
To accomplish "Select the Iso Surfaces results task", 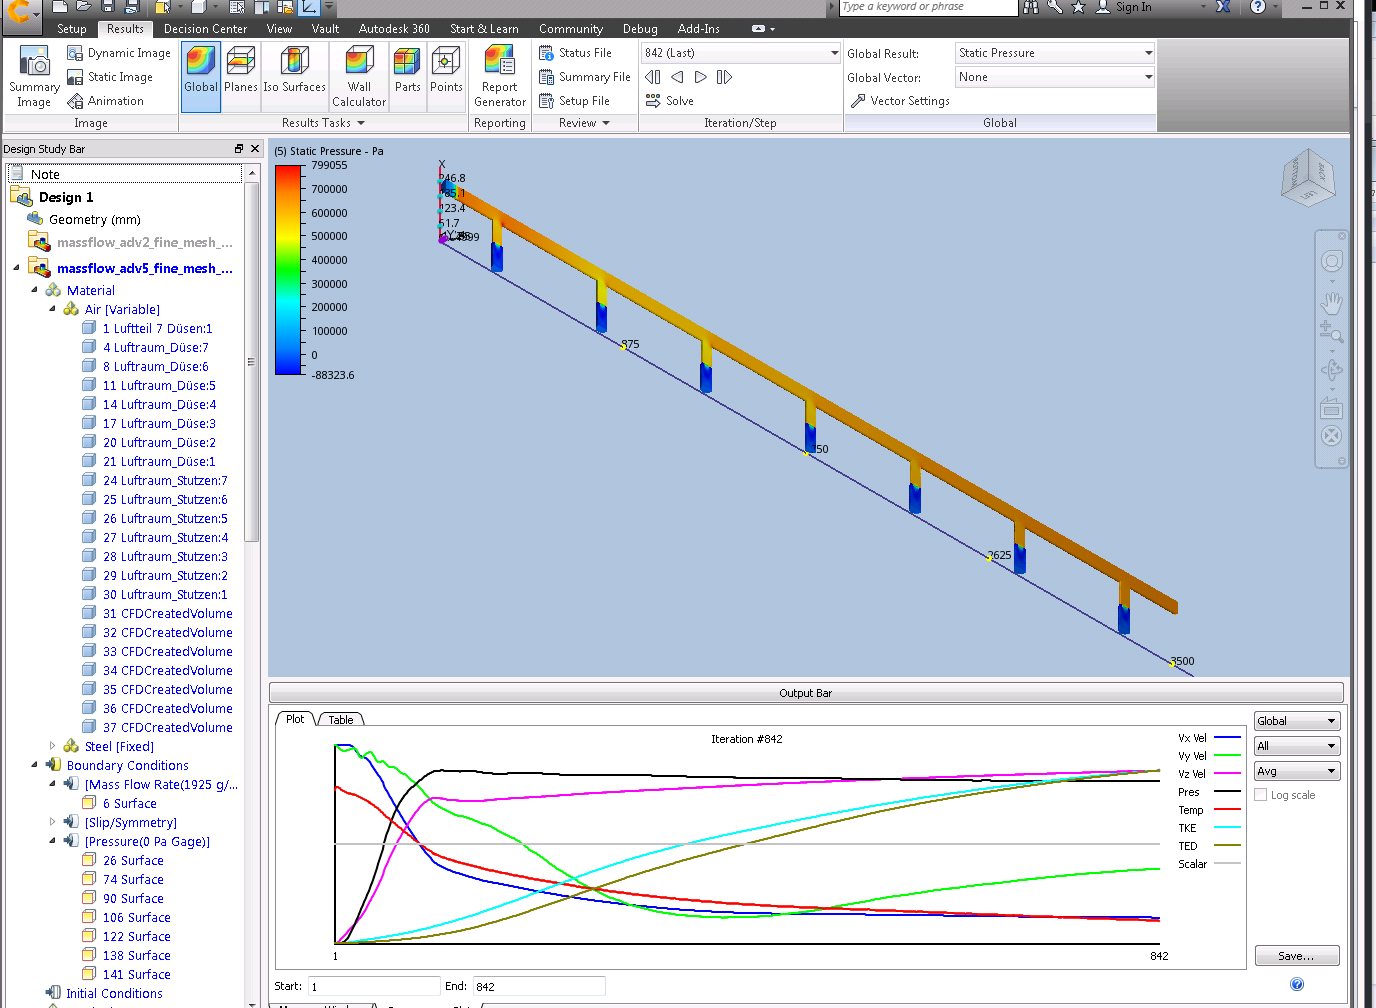I will (294, 77).
